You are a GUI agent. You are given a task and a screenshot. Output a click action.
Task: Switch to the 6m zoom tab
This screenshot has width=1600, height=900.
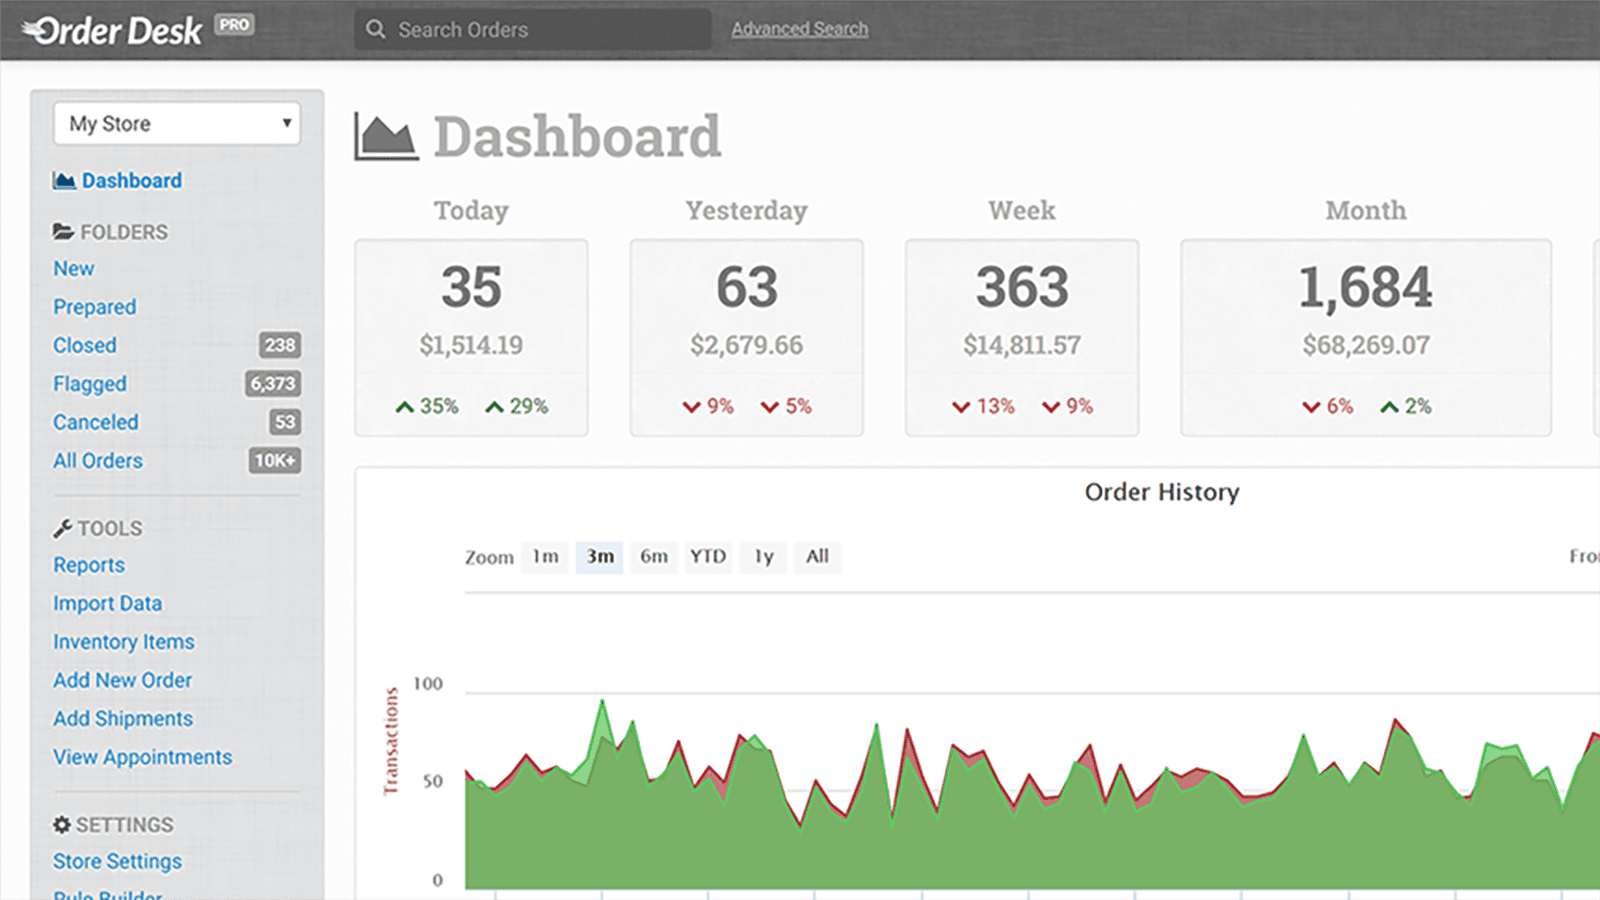[653, 557]
